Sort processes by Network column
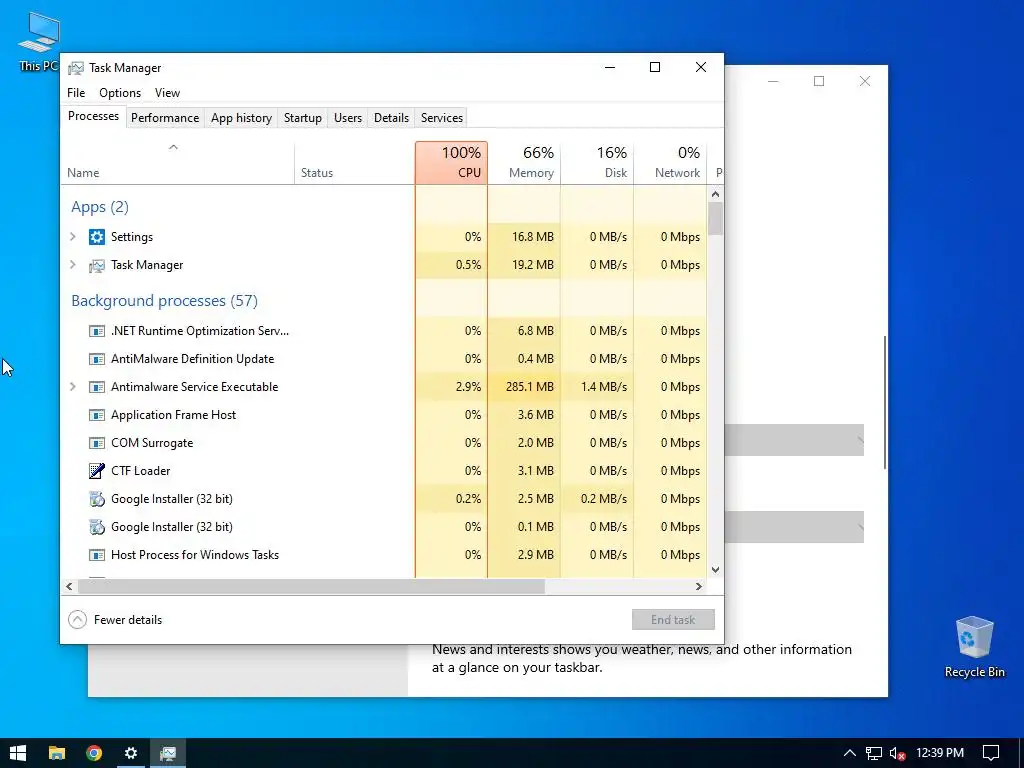 coord(670,163)
